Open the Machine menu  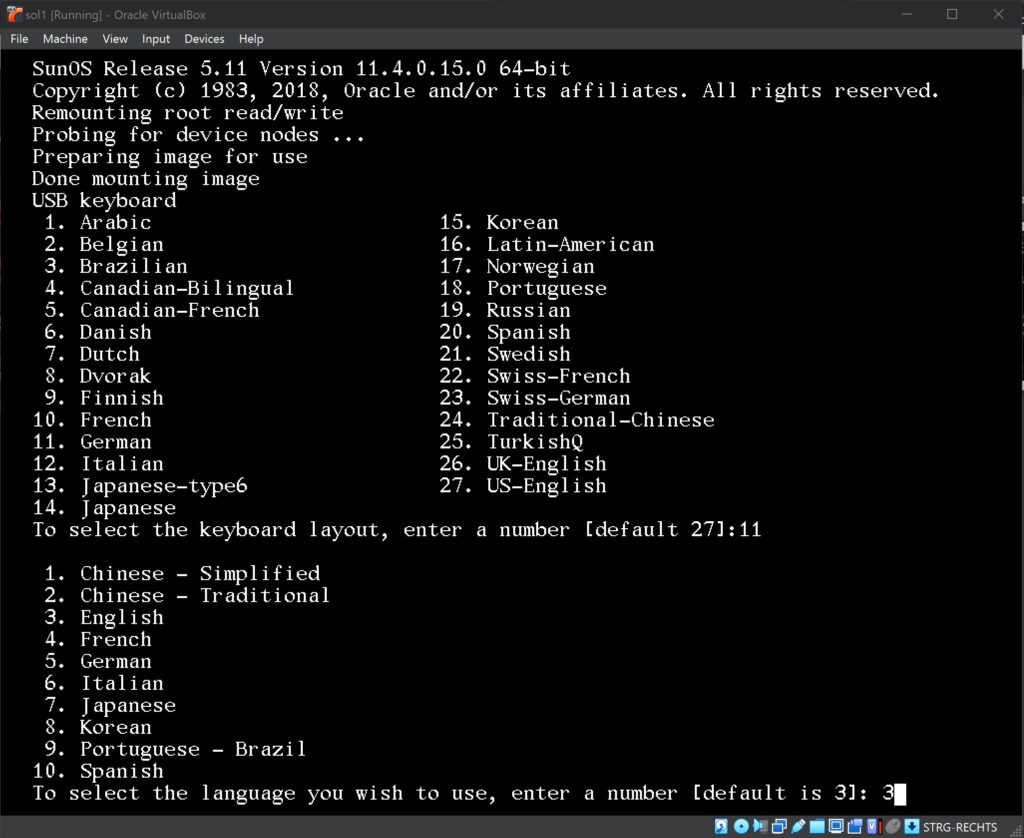tap(65, 39)
